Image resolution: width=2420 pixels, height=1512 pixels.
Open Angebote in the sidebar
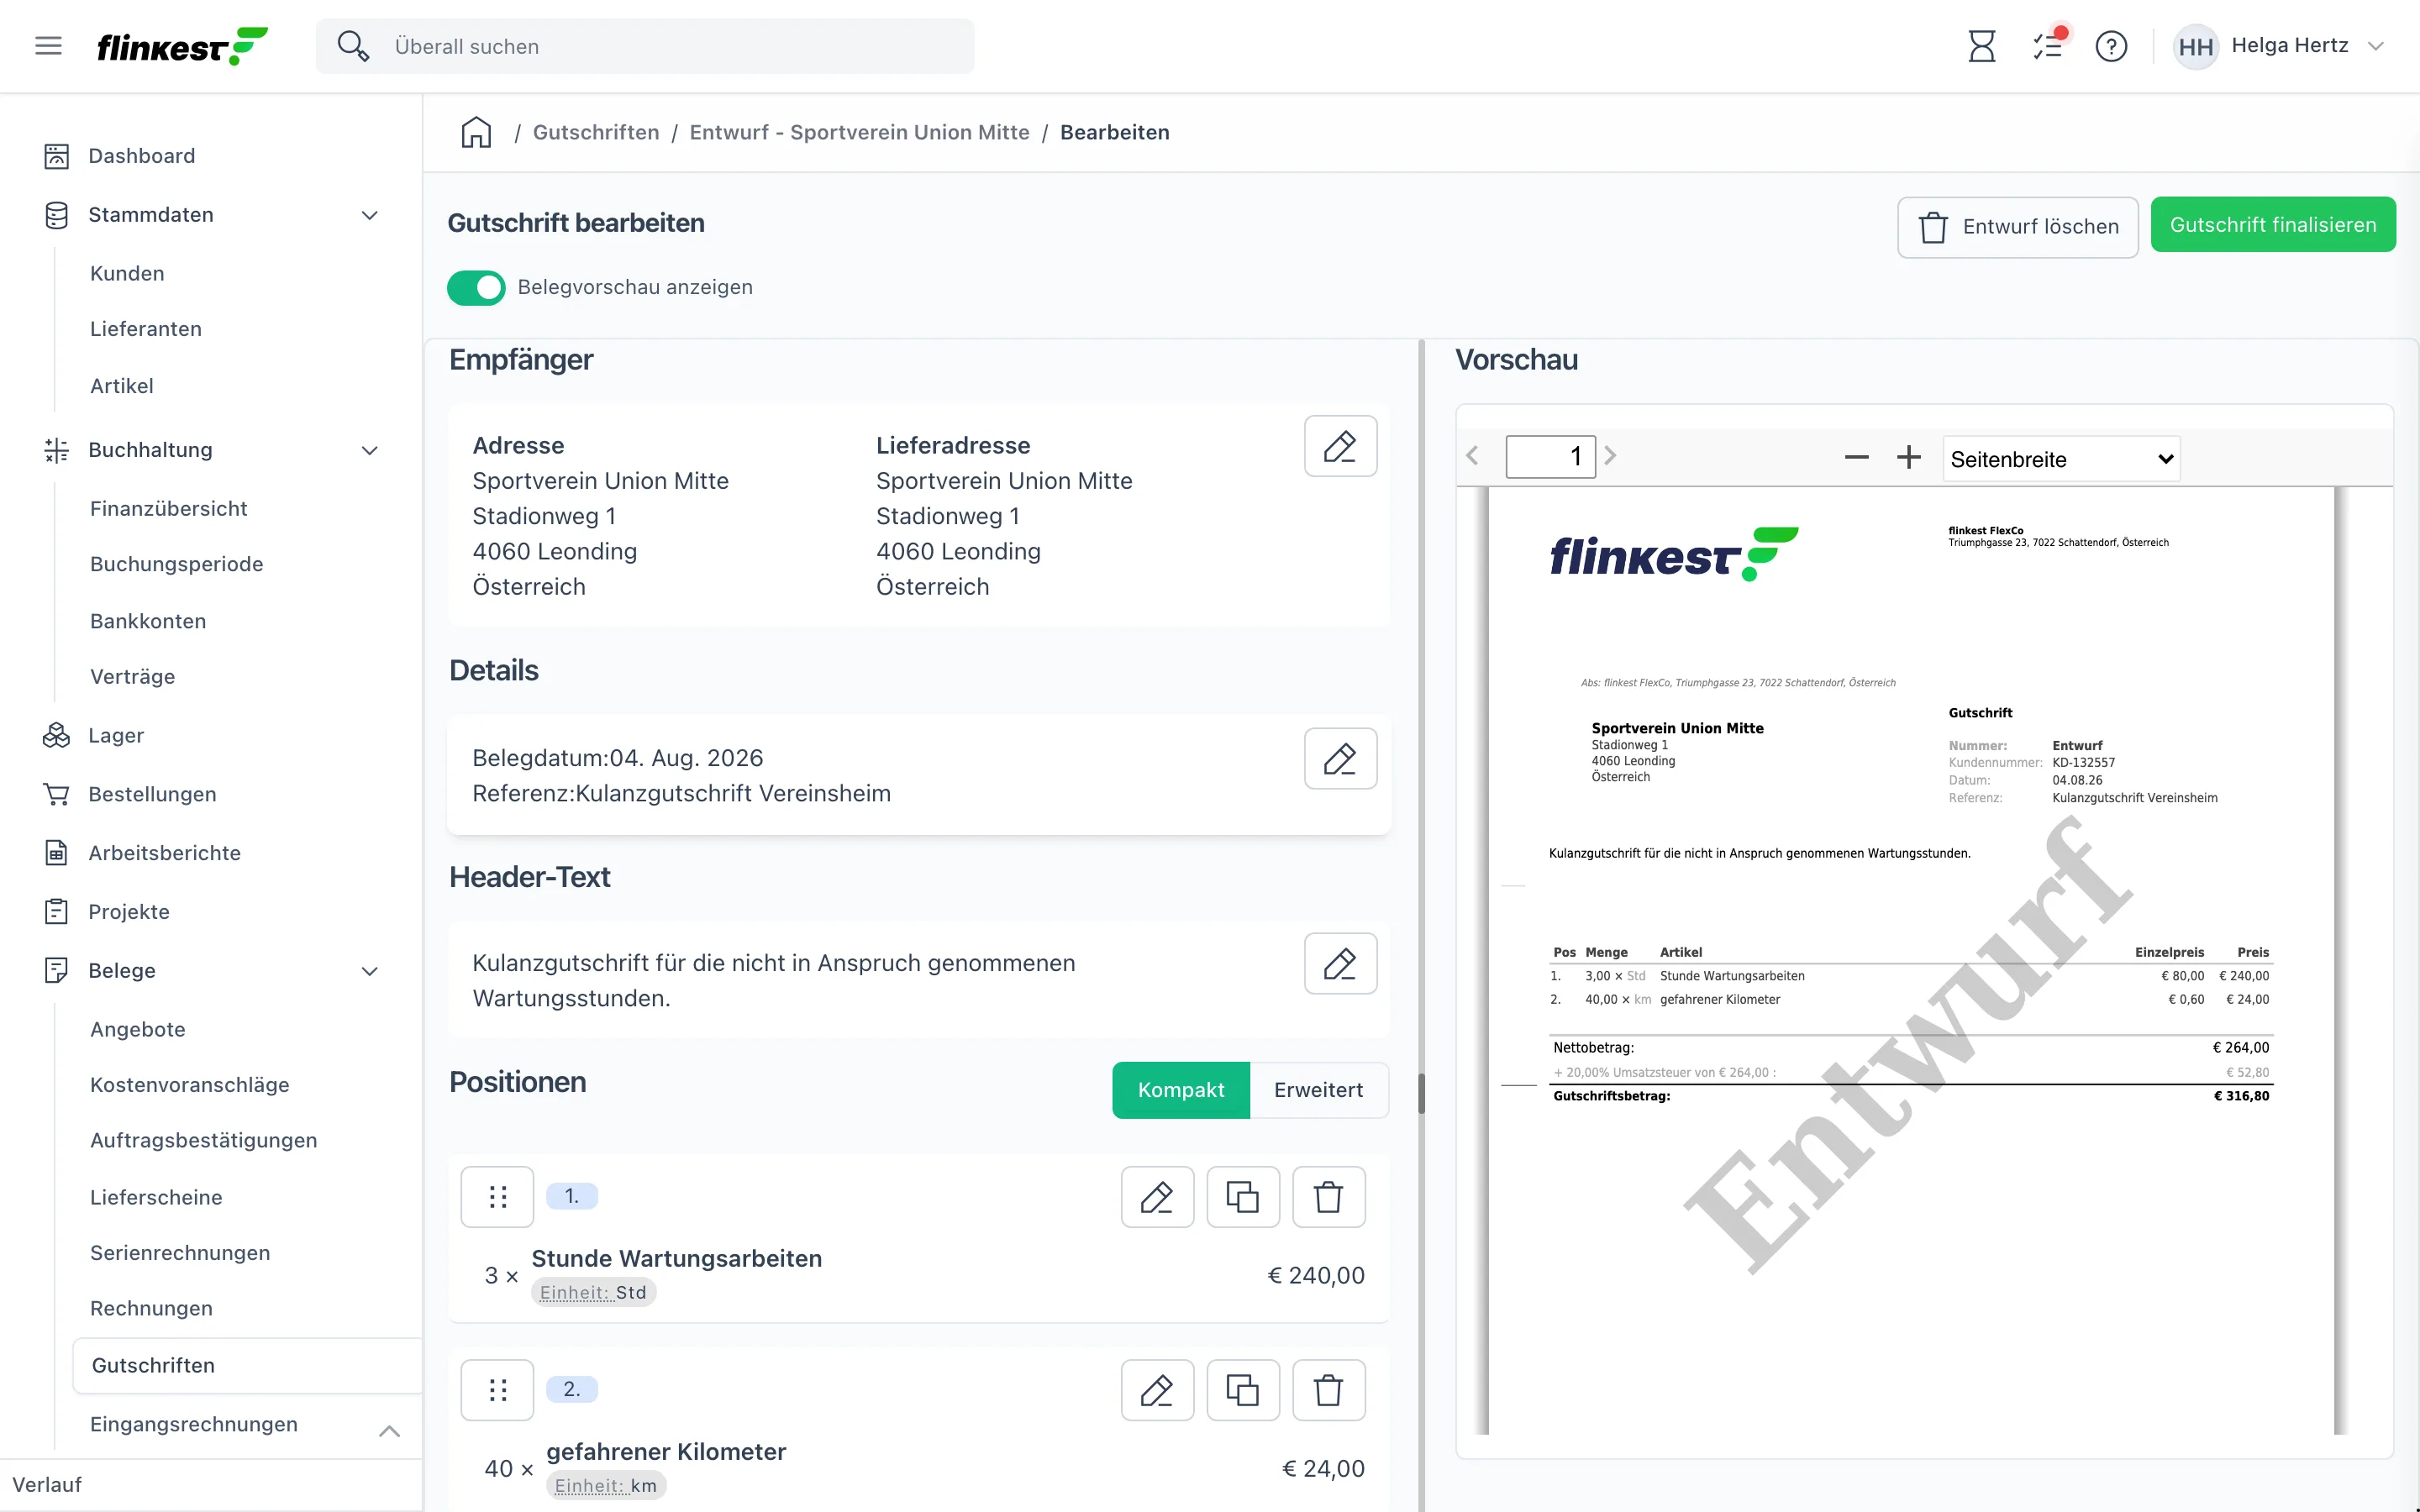(138, 1030)
